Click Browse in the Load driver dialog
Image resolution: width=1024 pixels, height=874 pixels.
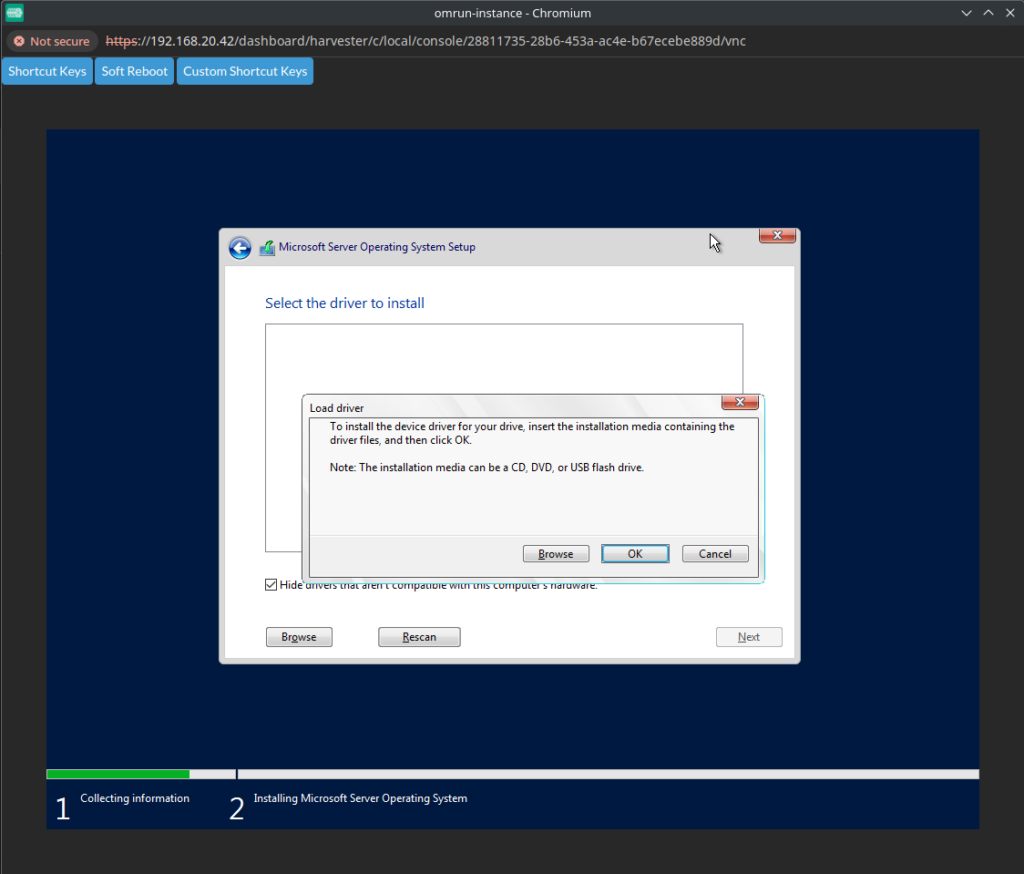click(x=556, y=554)
